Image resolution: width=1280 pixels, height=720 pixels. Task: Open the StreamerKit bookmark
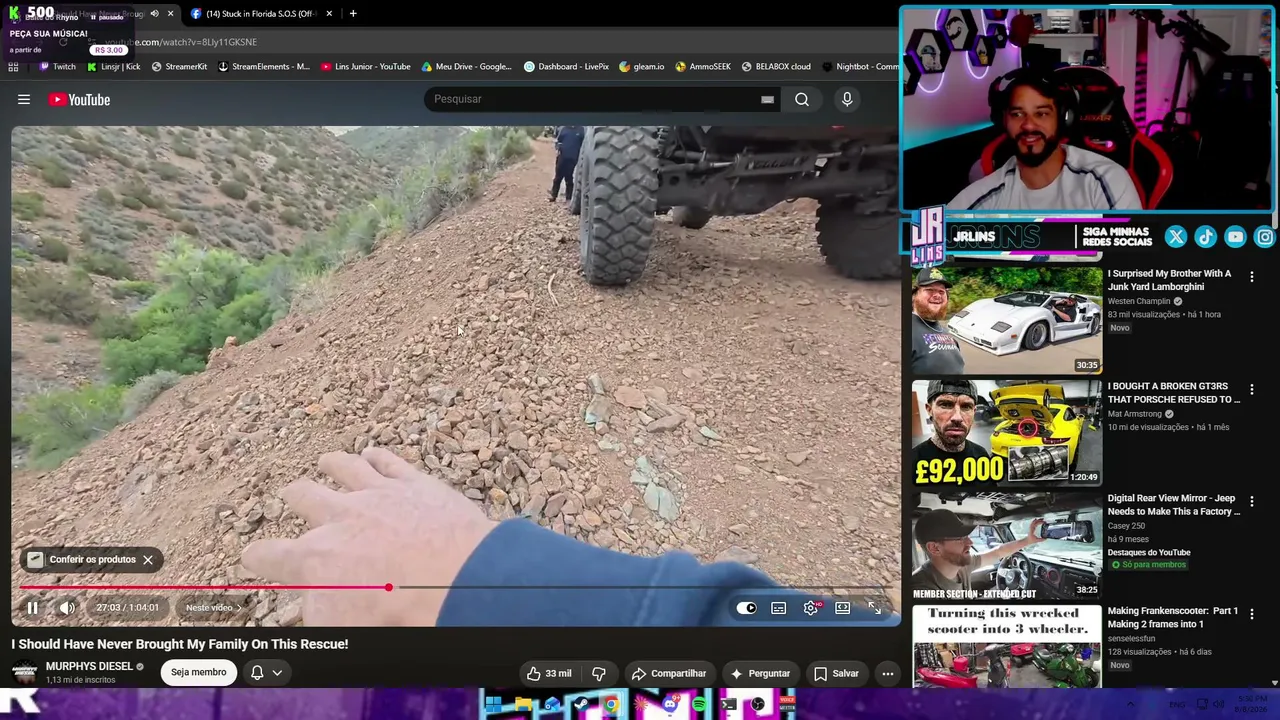179,67
